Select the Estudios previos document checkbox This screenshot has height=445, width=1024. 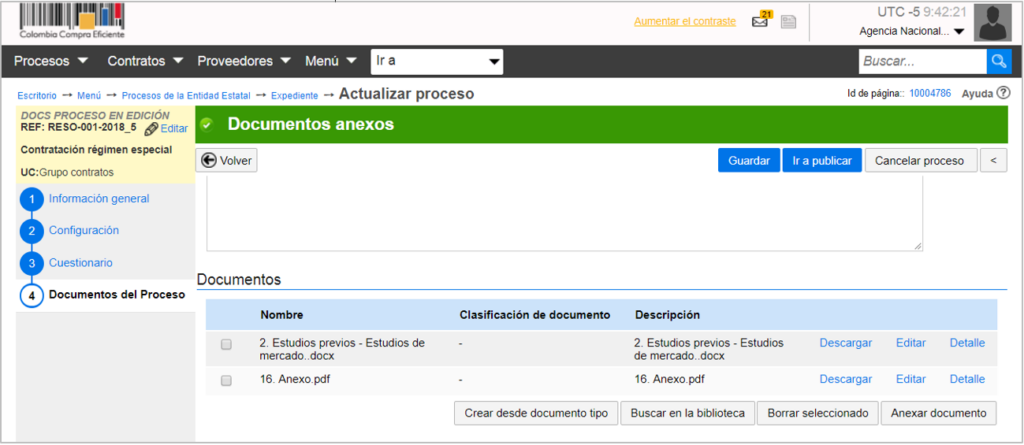tap(226, 344)
